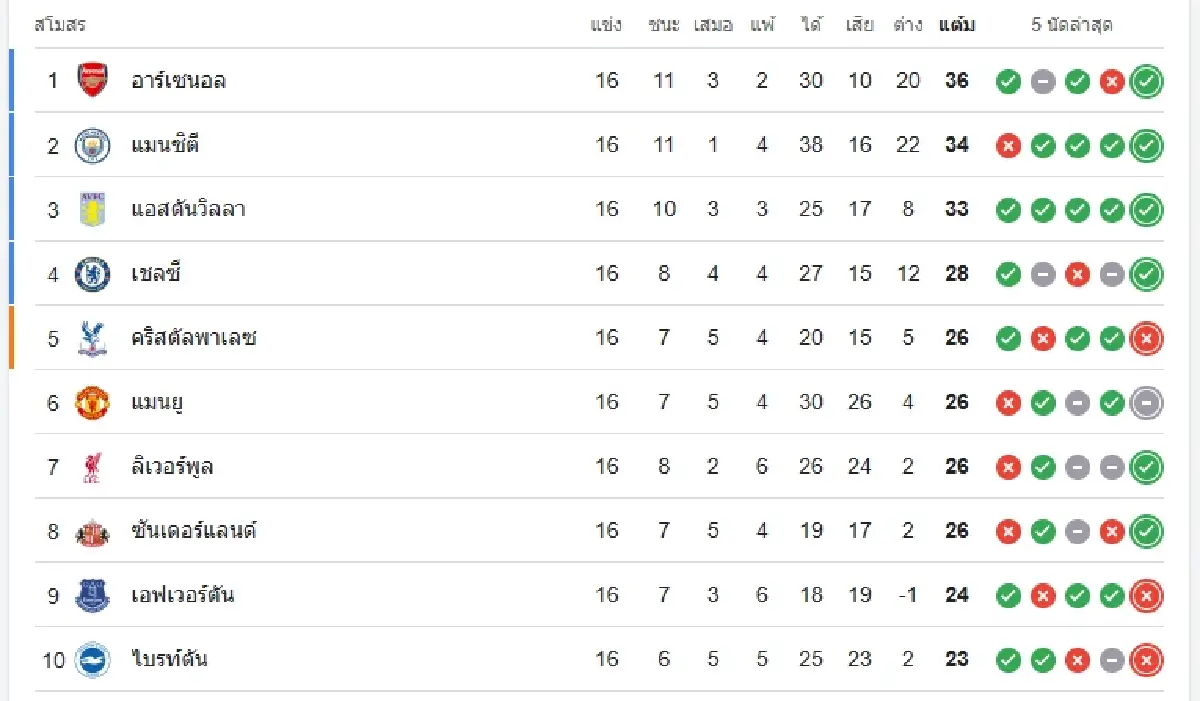Click Man United's latest draw result icon
This screenshot has height=701, width=1200.
[x=1146, y=402]
